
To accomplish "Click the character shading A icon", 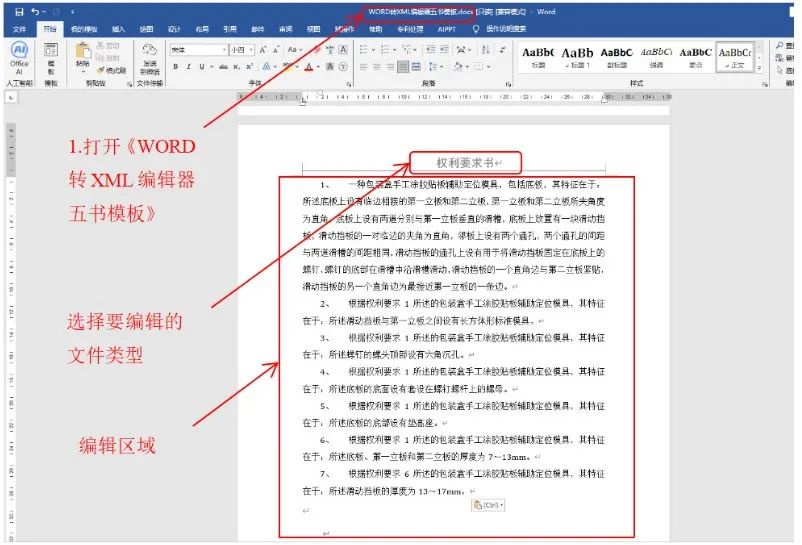I will click(330, 66).
